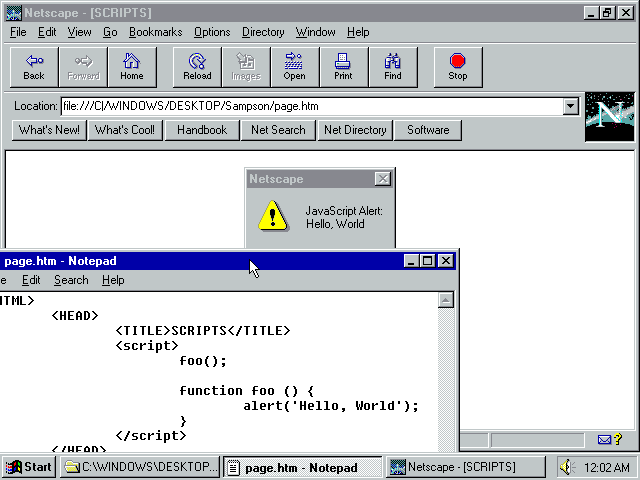This screenshot has width=640, height=480.
Task: Open Netscape Help menu
Action: 358,32
